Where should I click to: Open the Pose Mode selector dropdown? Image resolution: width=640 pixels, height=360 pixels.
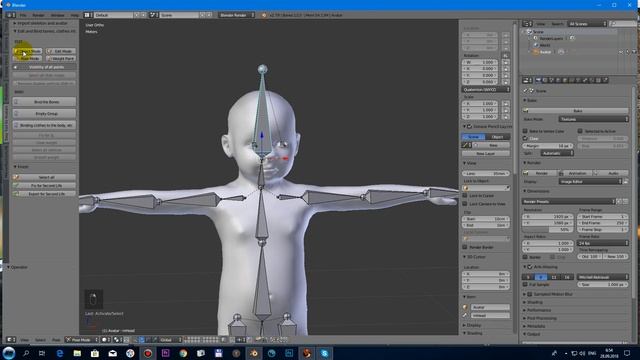coord(82,340)
